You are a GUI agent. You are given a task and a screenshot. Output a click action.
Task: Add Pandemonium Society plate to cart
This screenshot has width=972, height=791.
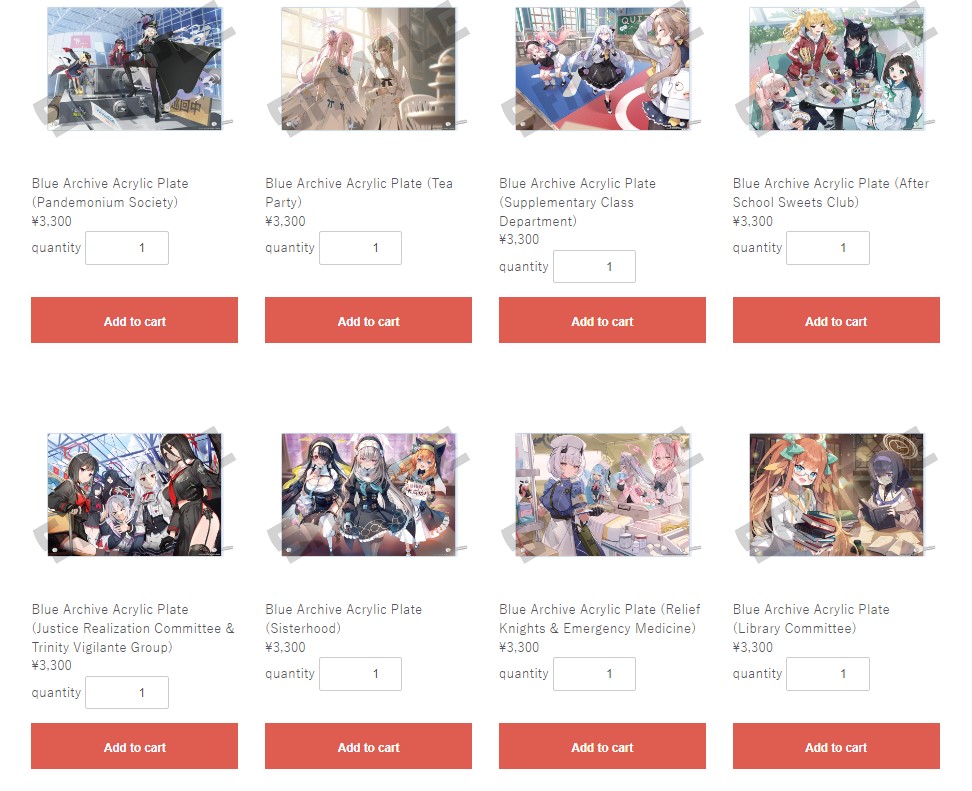(135, 320)
